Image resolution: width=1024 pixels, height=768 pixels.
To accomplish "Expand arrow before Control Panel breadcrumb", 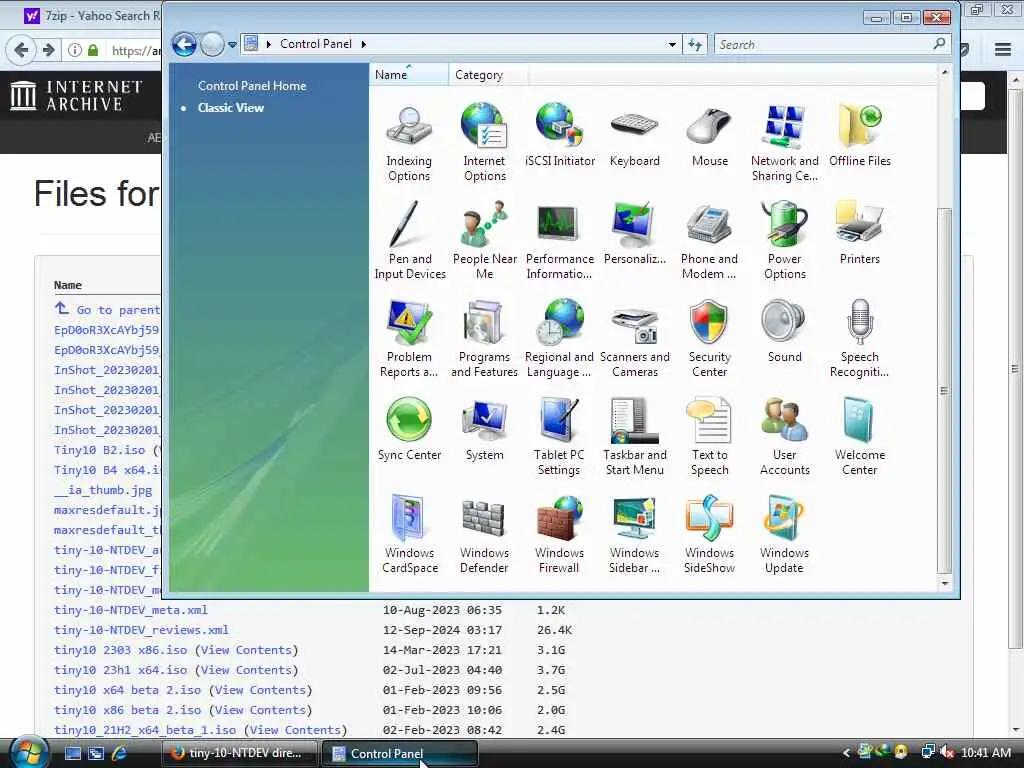I will point(268,44).
